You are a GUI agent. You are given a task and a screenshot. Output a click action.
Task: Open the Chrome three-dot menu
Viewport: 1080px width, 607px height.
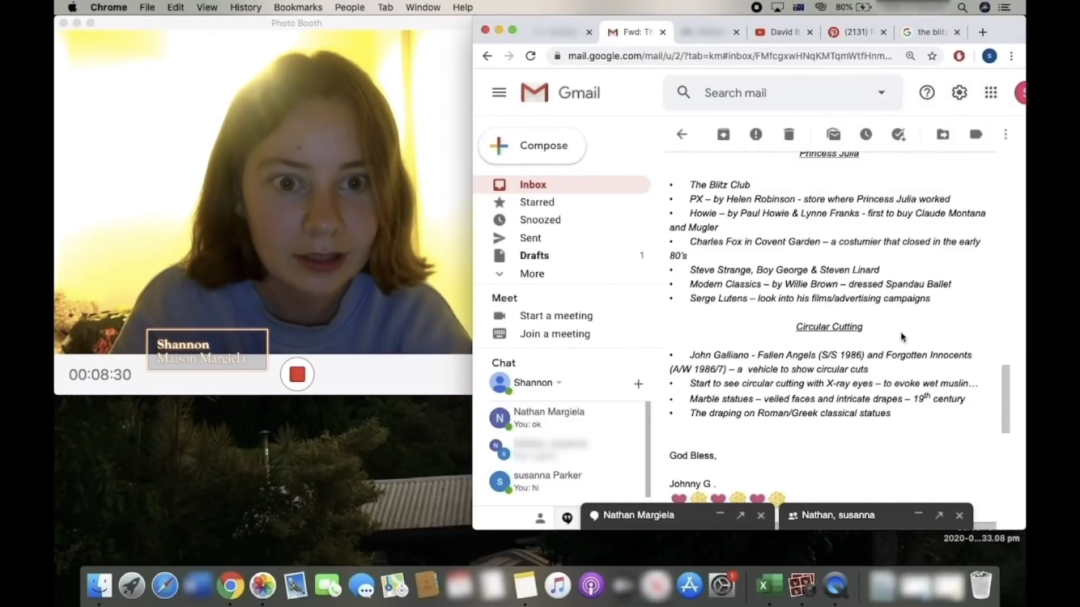[1011, 56]
